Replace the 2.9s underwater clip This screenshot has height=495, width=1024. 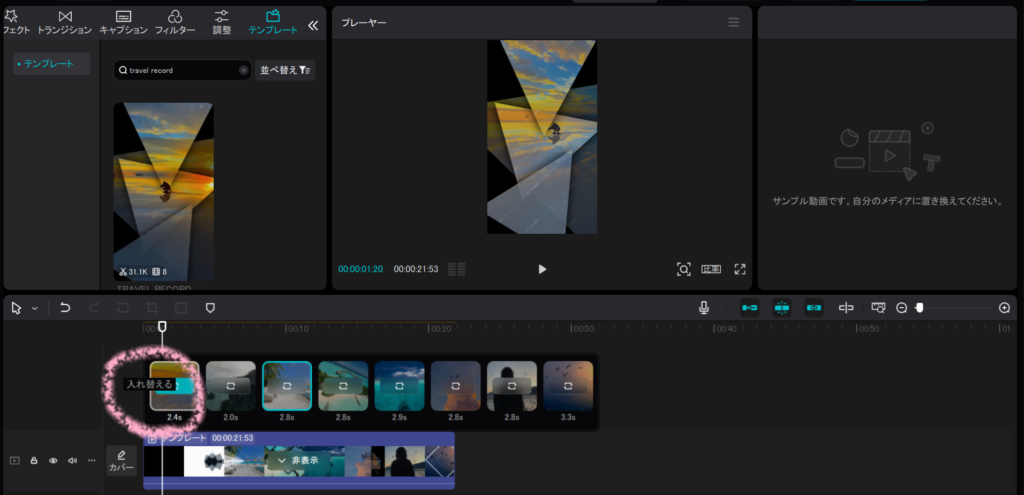pyautogui.click(x=399, y=386)
